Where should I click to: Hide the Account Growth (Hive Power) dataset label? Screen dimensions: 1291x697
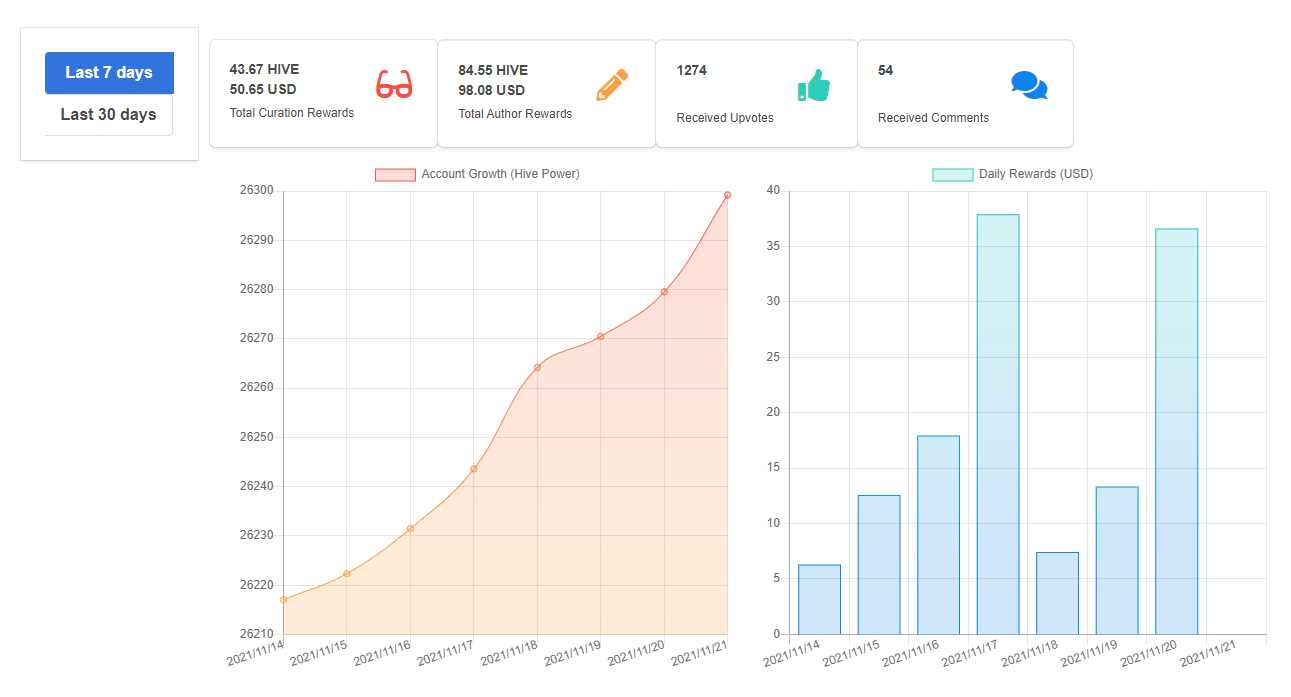pos(500,174)
